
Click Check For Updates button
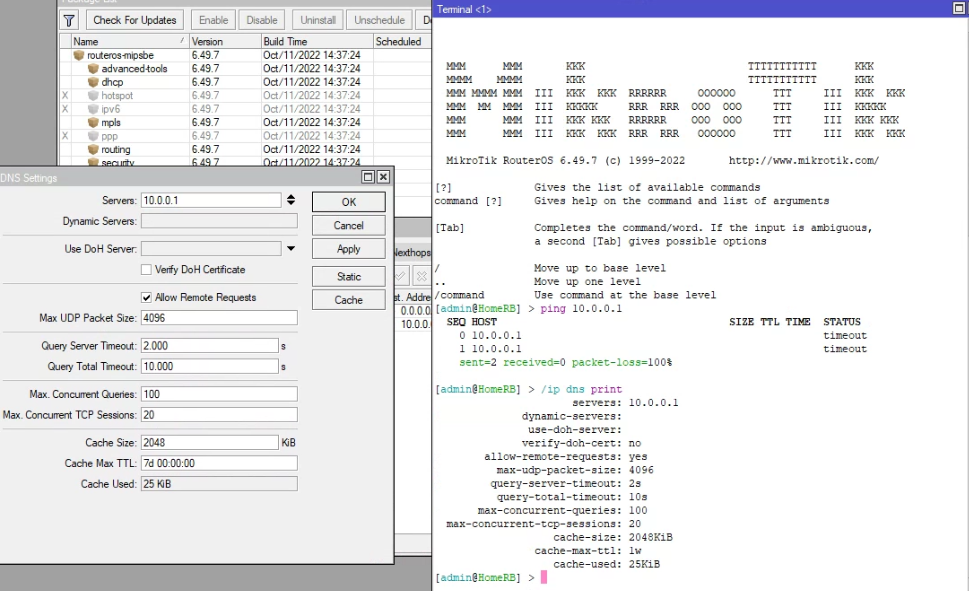[x=135, y=20]
